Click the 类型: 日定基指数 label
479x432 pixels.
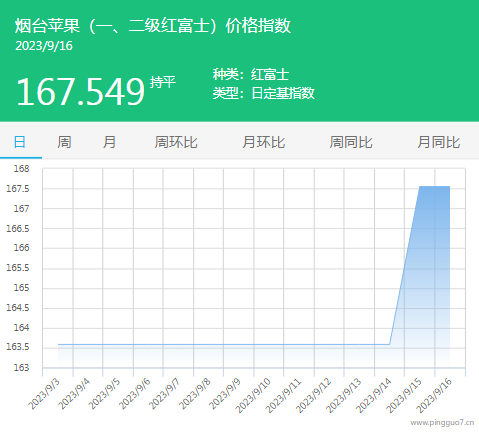263,93
